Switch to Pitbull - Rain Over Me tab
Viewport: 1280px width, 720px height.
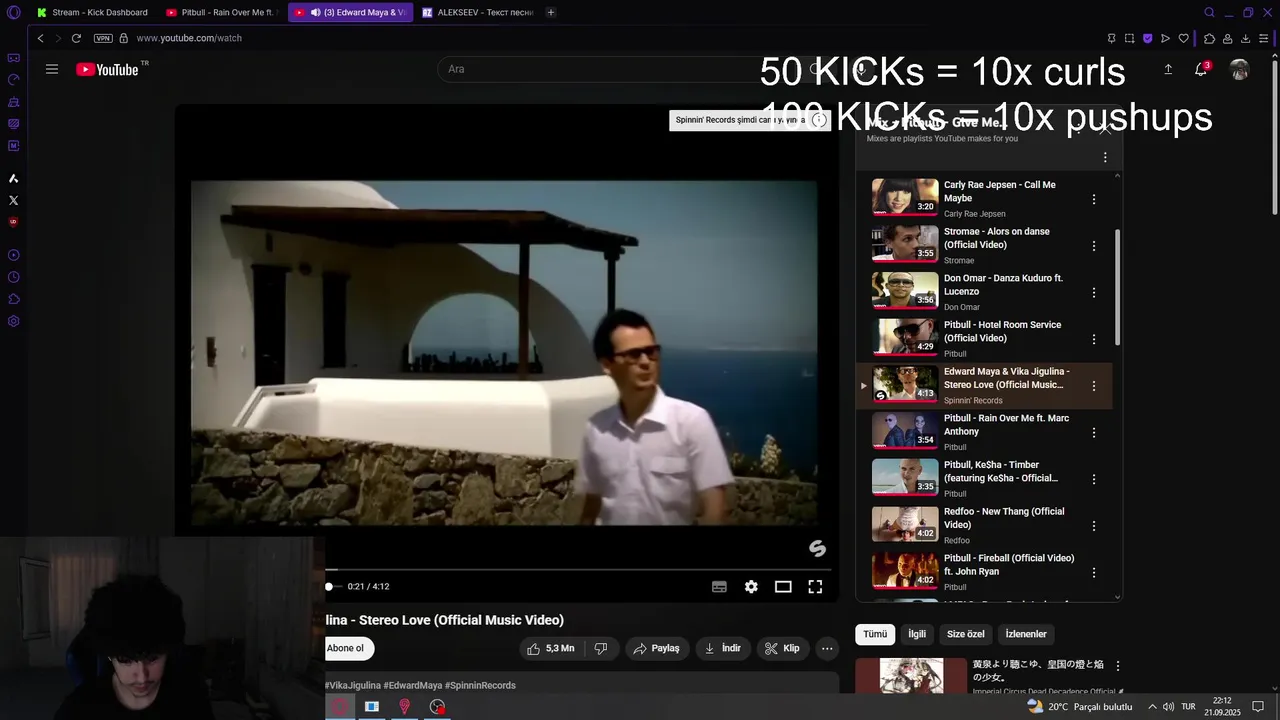(x=221, y=12)
